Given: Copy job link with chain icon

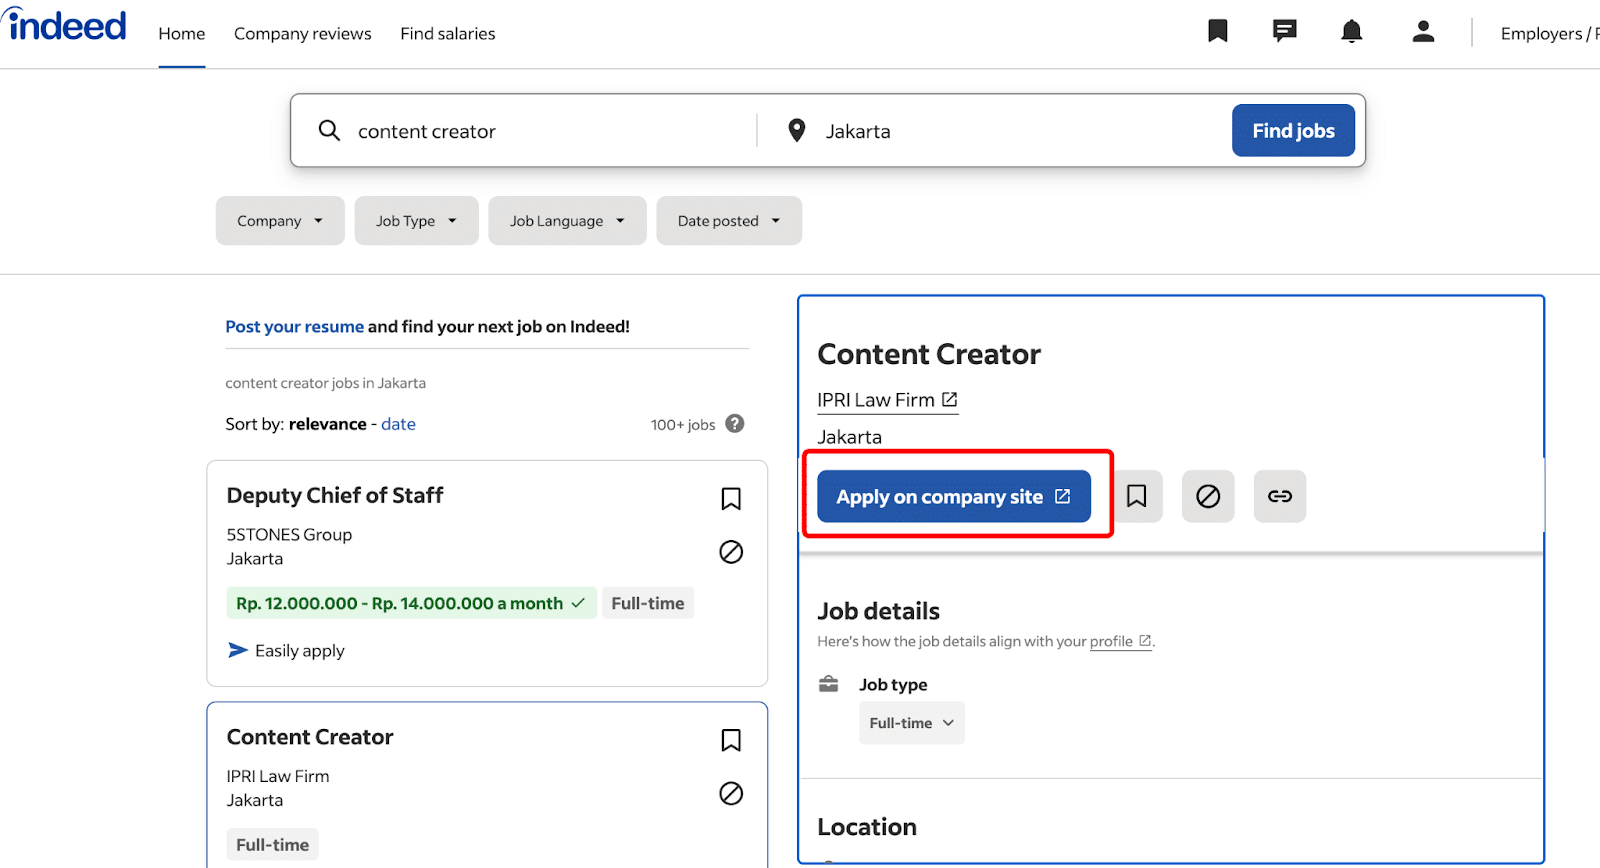Looking at the screenshot, I should point(1279,496).
